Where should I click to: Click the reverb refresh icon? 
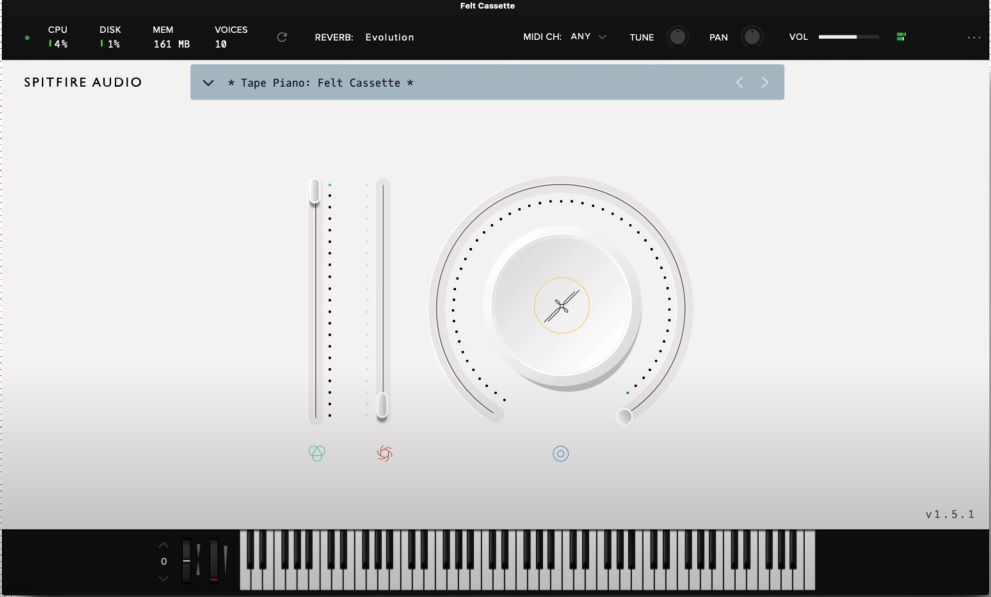[x=282, y=37]
